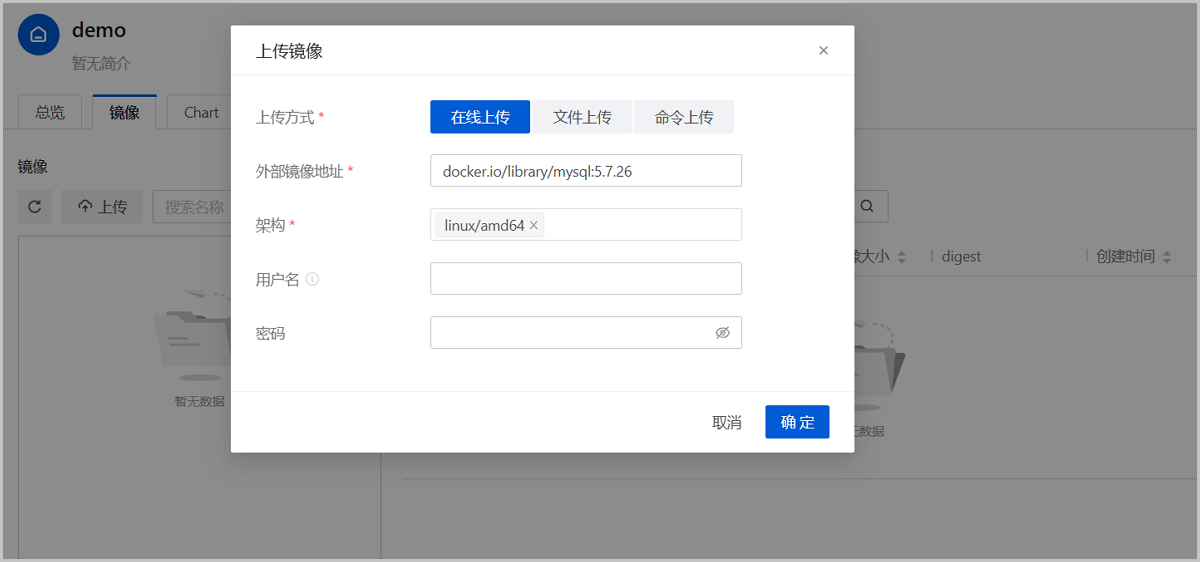Click the 外部镜像地址 input field
The image size is (1200, 562).
[586, 171]
